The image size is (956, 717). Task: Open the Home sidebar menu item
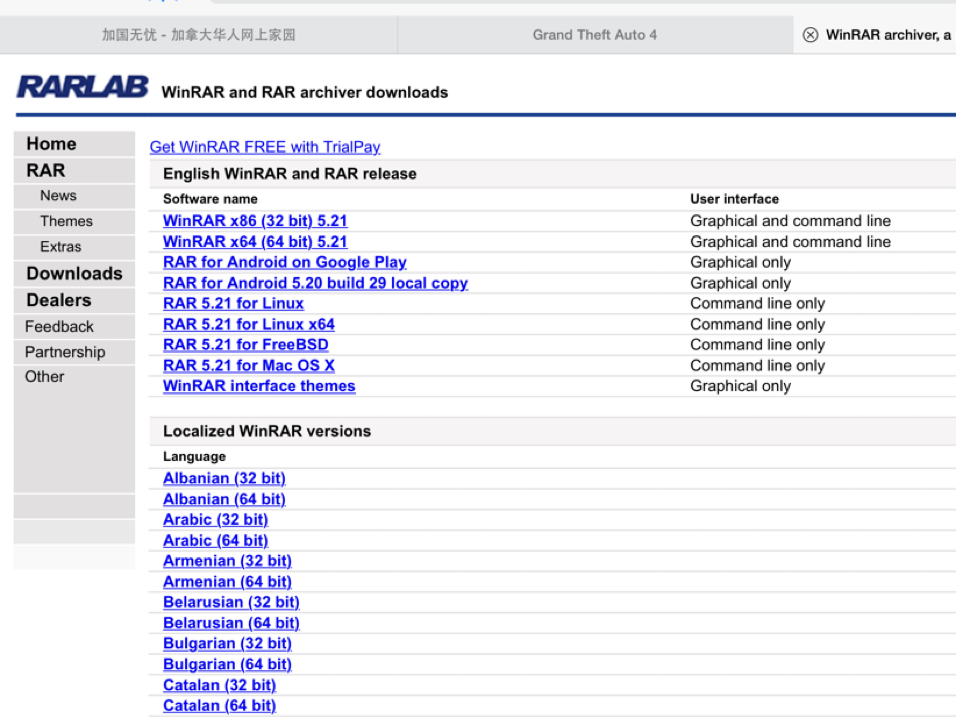pyautogui.click(x=74, y=144)
